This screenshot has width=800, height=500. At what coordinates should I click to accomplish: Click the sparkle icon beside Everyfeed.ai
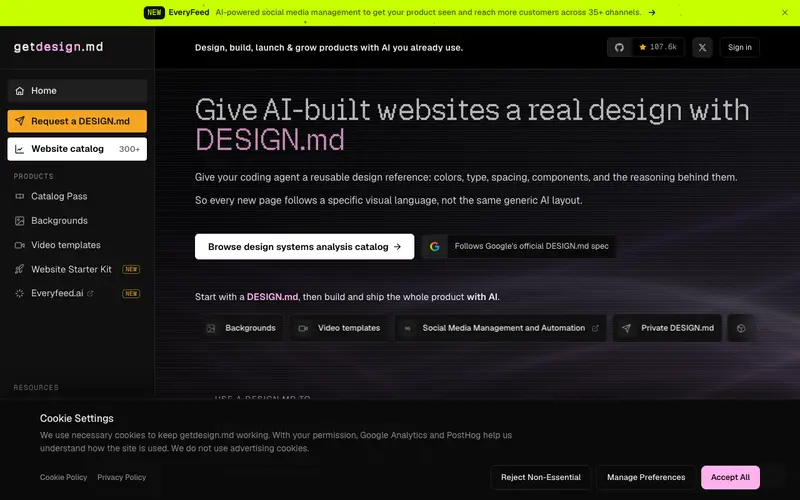coord(19,293)
